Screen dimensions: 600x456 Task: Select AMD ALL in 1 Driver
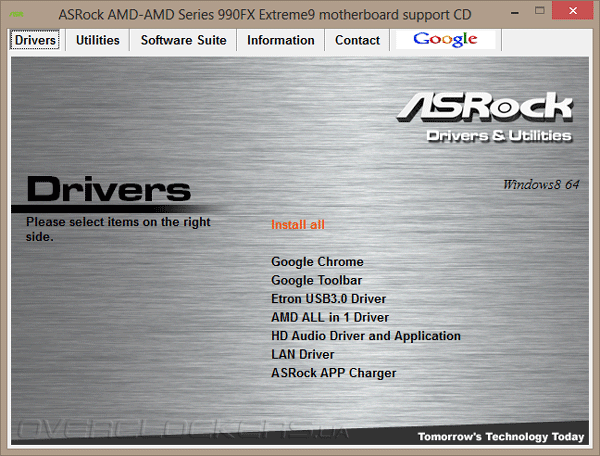tap(330, 317)
